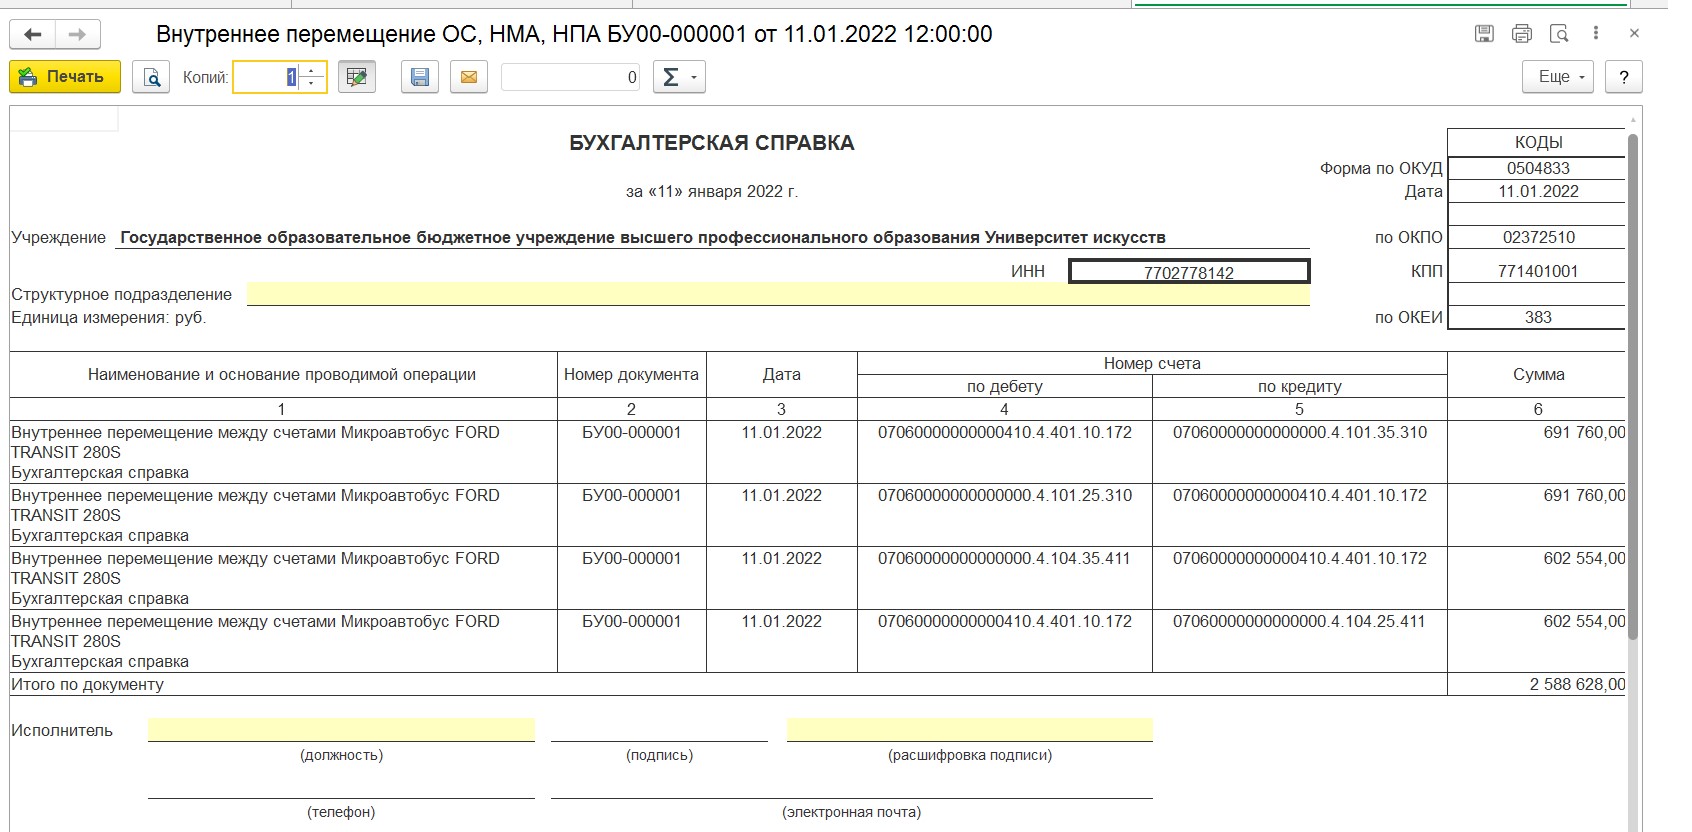
Task: Select the ОКПО code 02372510 cell
Action: point(1538,237)
